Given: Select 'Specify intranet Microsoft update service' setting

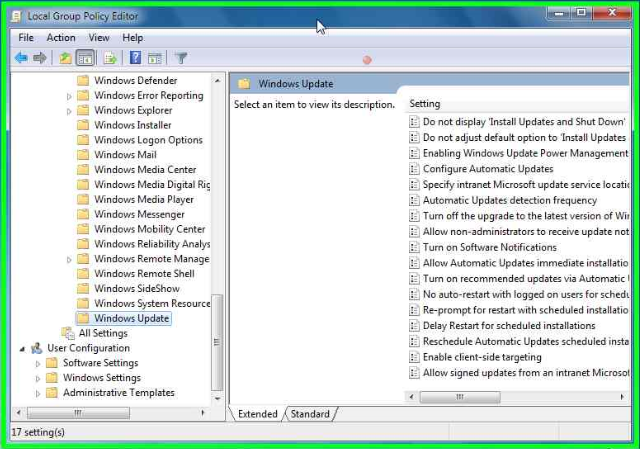Looking at the screenshot, I should pos(526,184).
